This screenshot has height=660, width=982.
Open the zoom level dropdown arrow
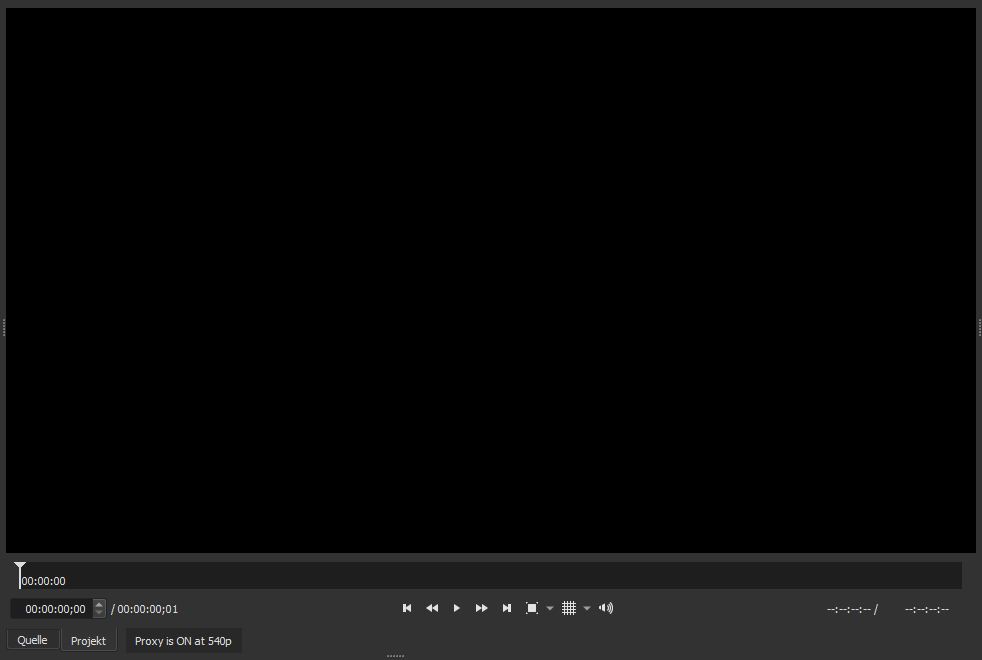tap(550, 608)
